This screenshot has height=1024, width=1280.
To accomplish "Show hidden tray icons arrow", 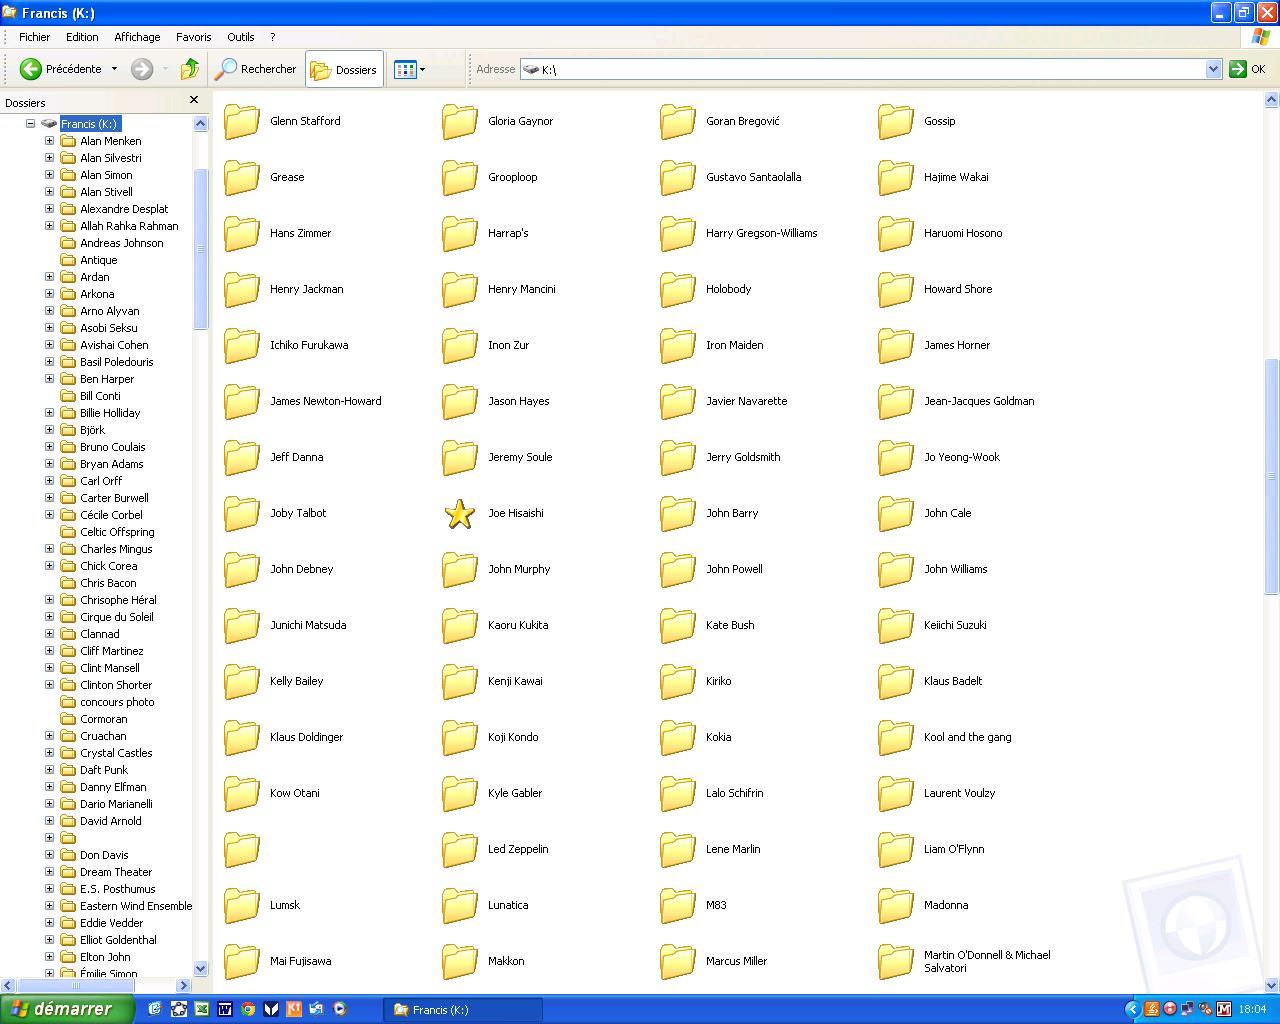I will (1132, 1009).
